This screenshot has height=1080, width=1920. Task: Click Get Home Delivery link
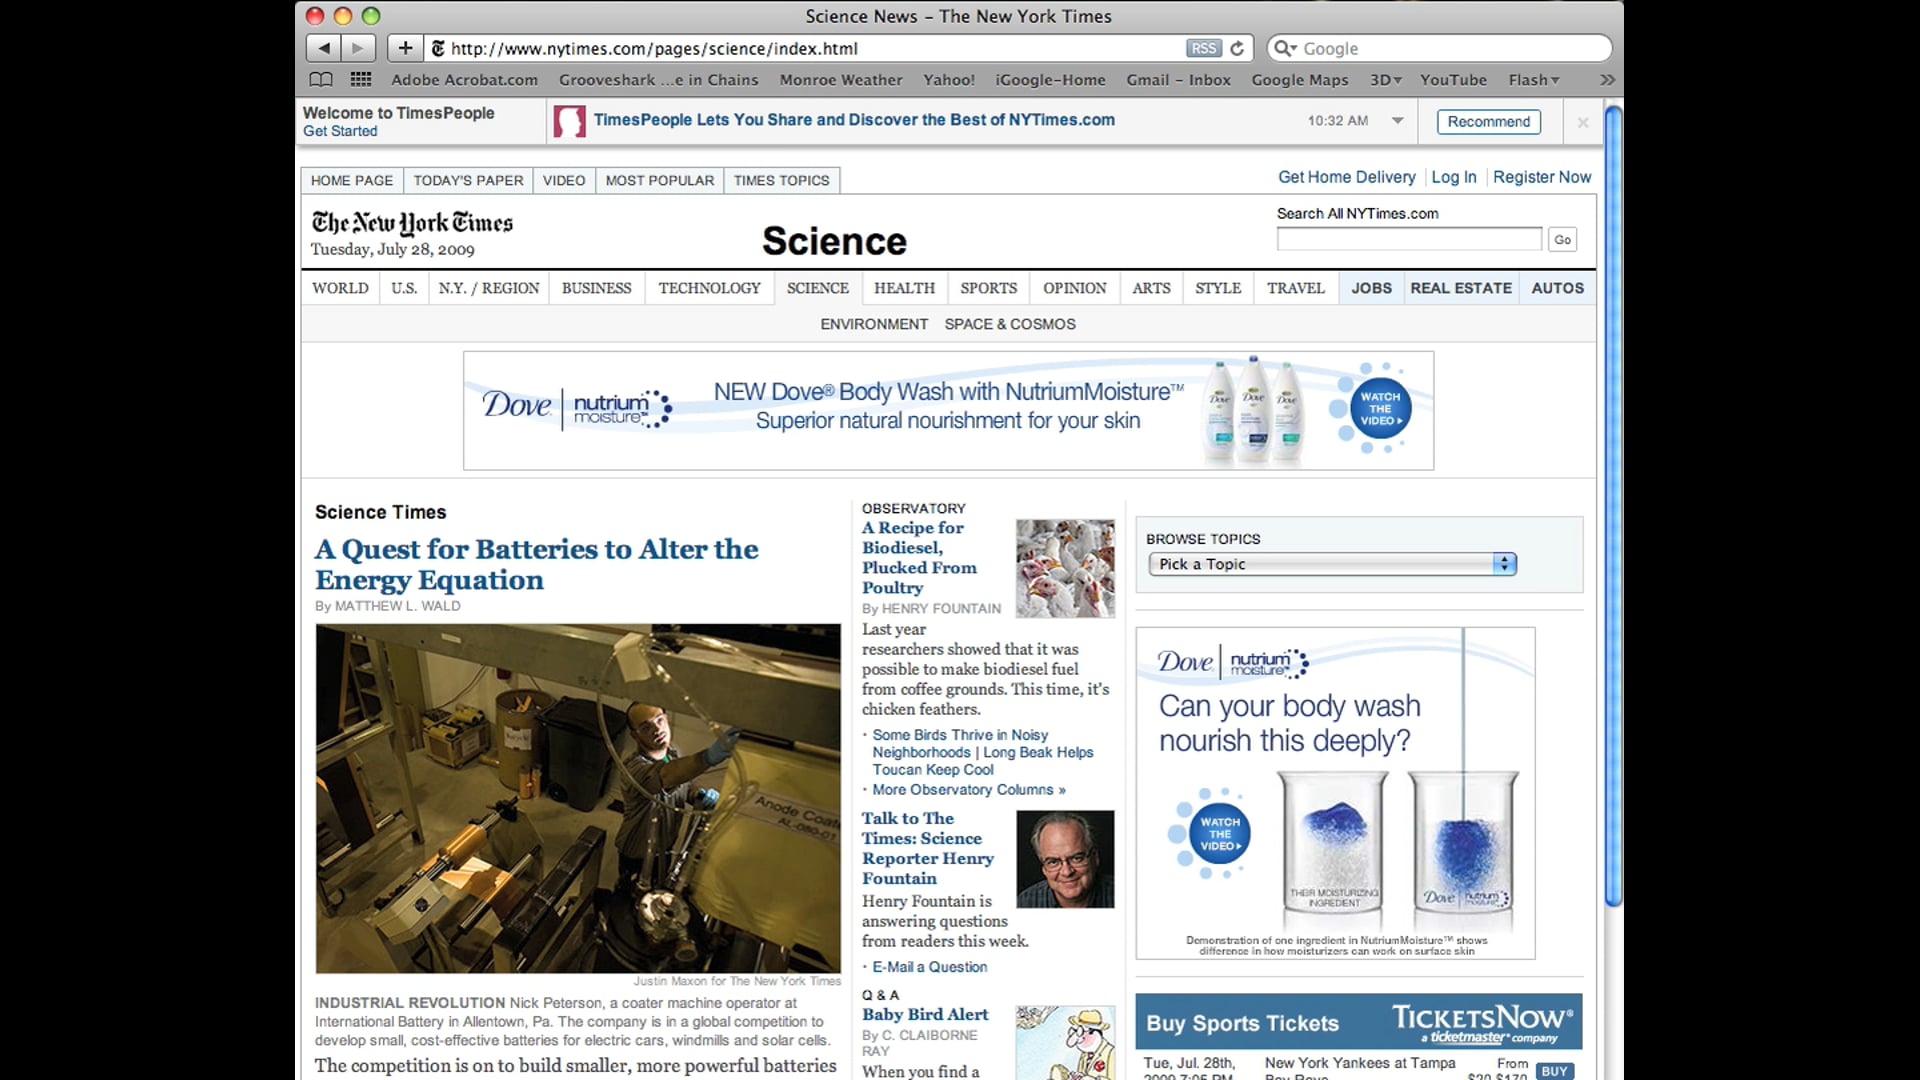[x=1346, y=177]
